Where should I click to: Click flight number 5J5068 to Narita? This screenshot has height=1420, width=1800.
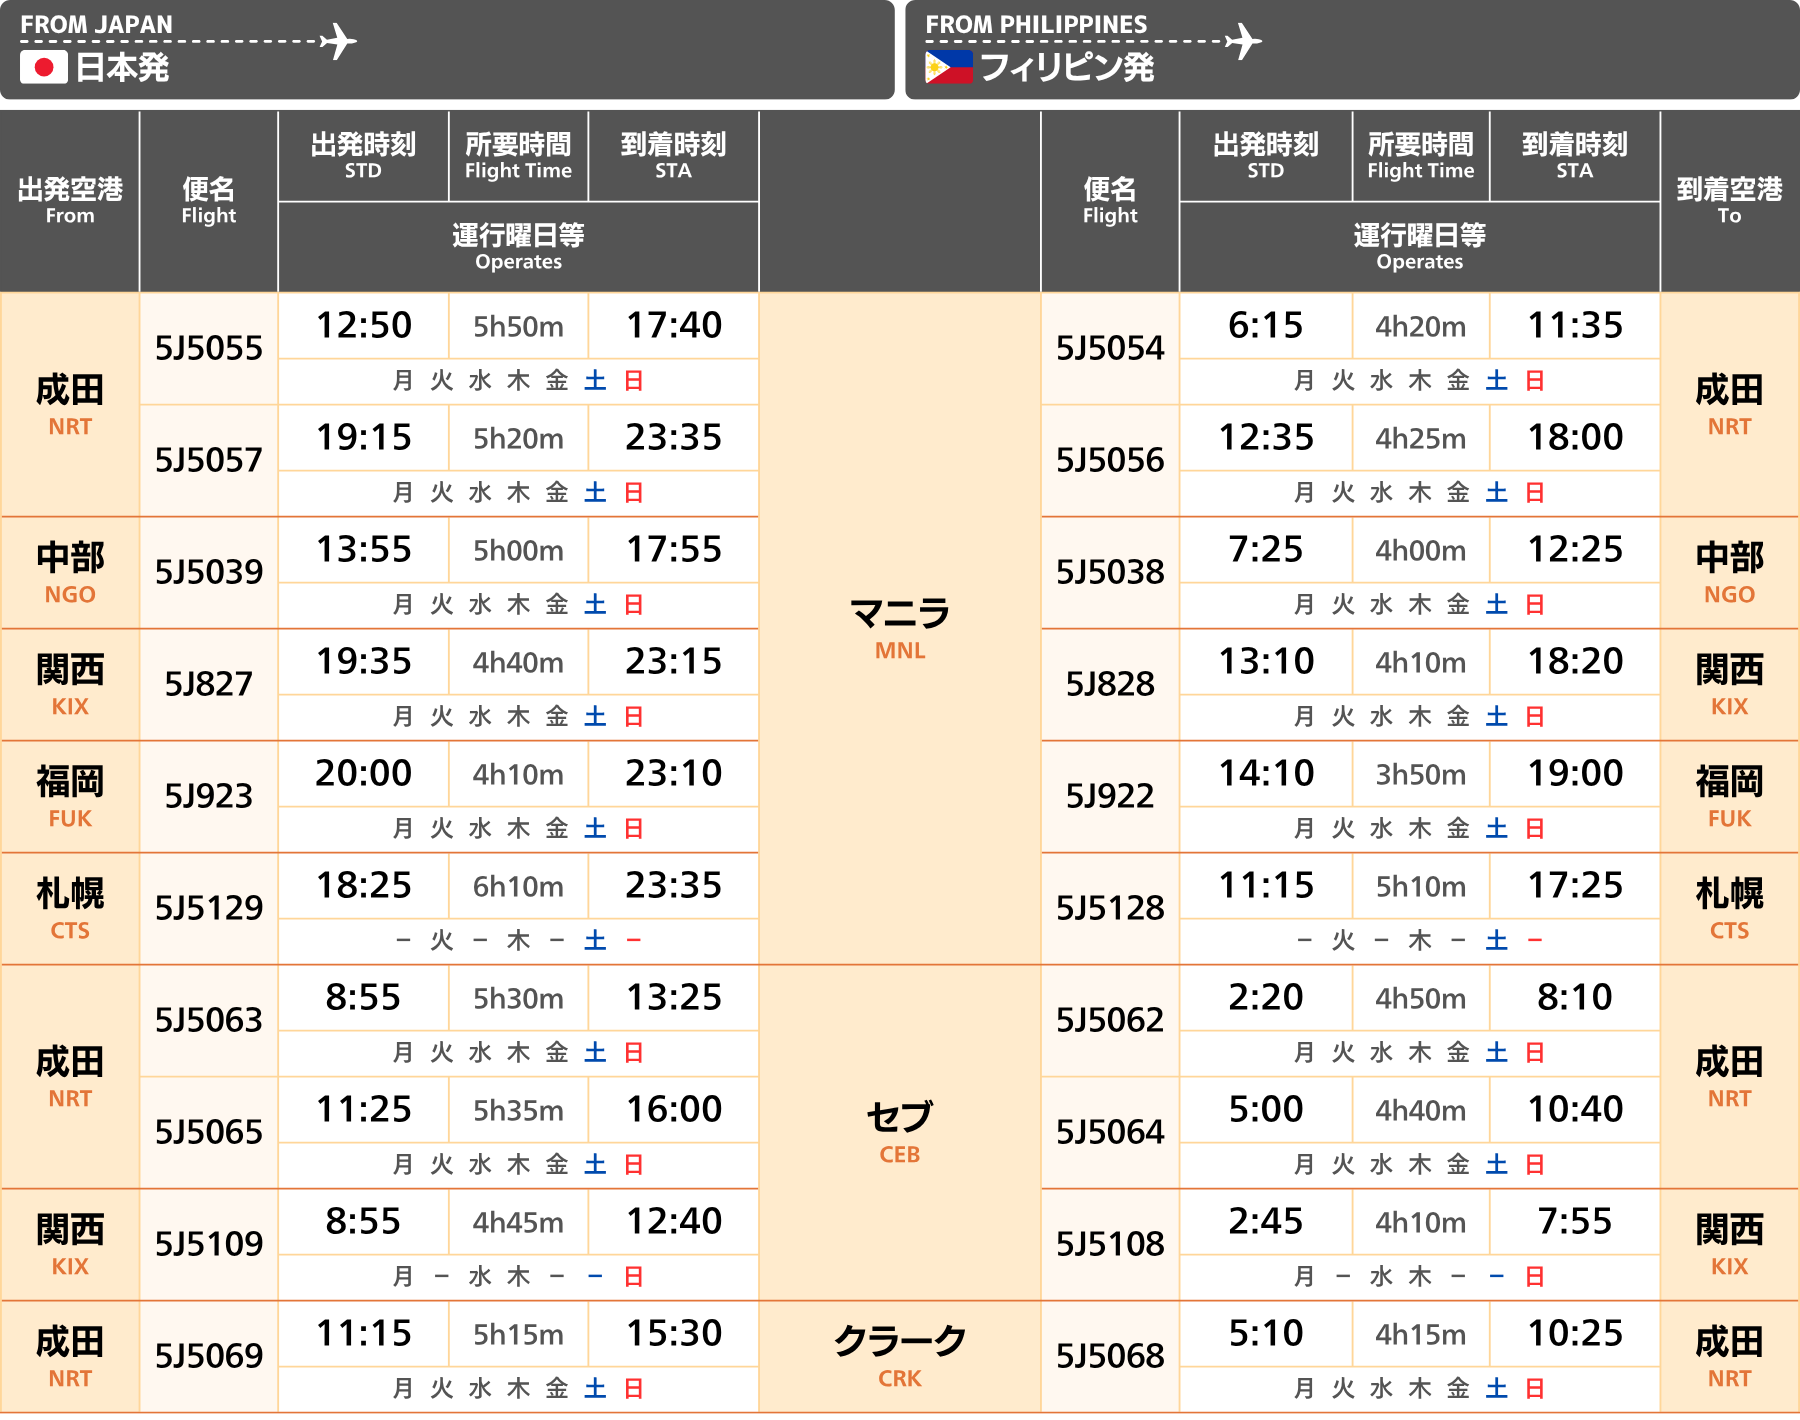(1110, 1356)
